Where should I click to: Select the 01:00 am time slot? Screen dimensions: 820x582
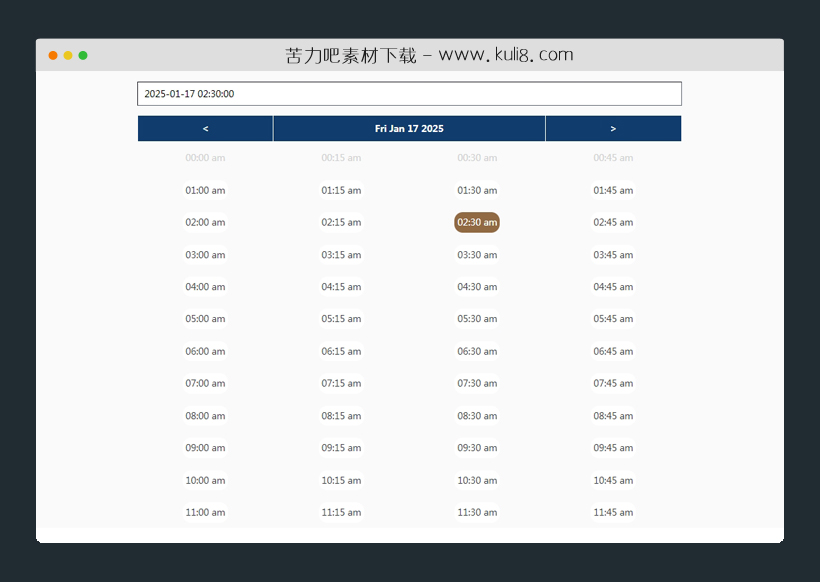(205, 190)
